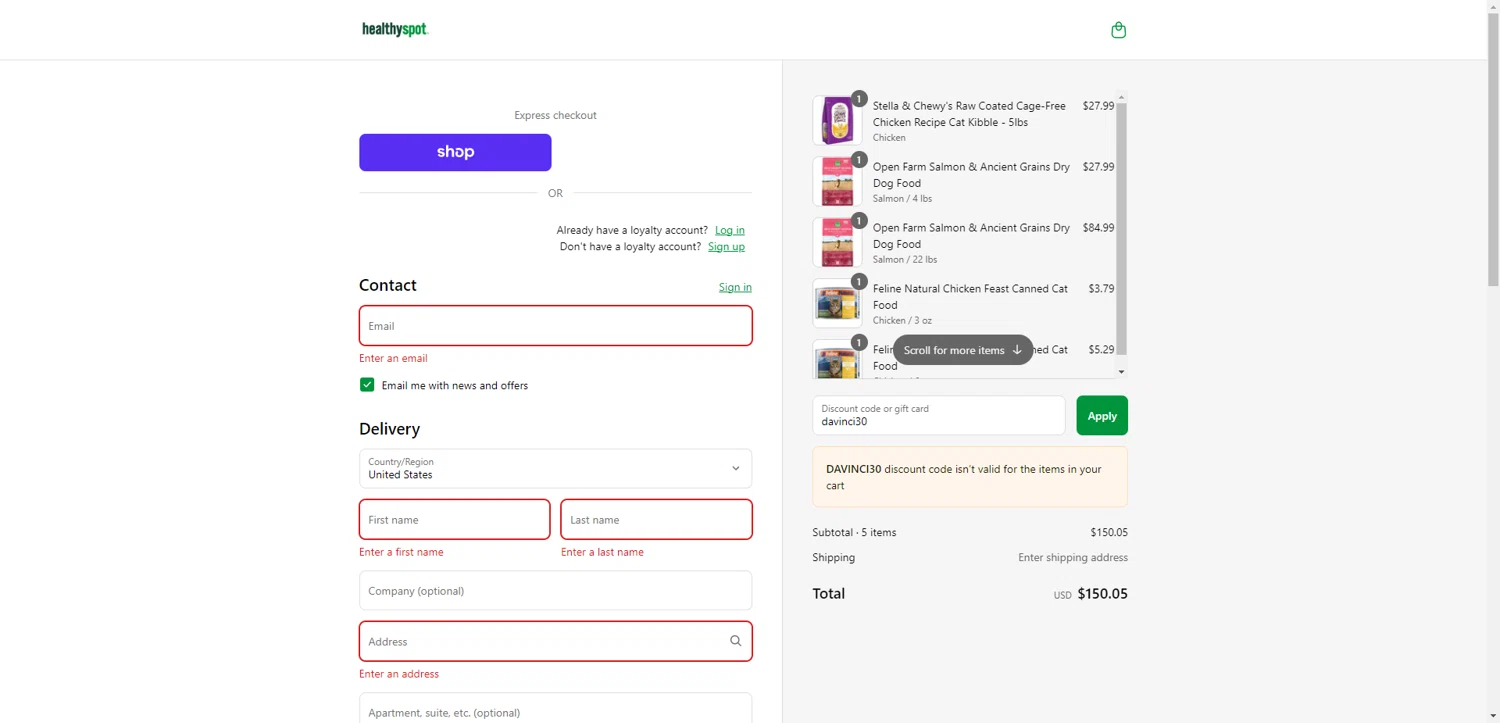Pay with the Shop express checkout button

455,152
